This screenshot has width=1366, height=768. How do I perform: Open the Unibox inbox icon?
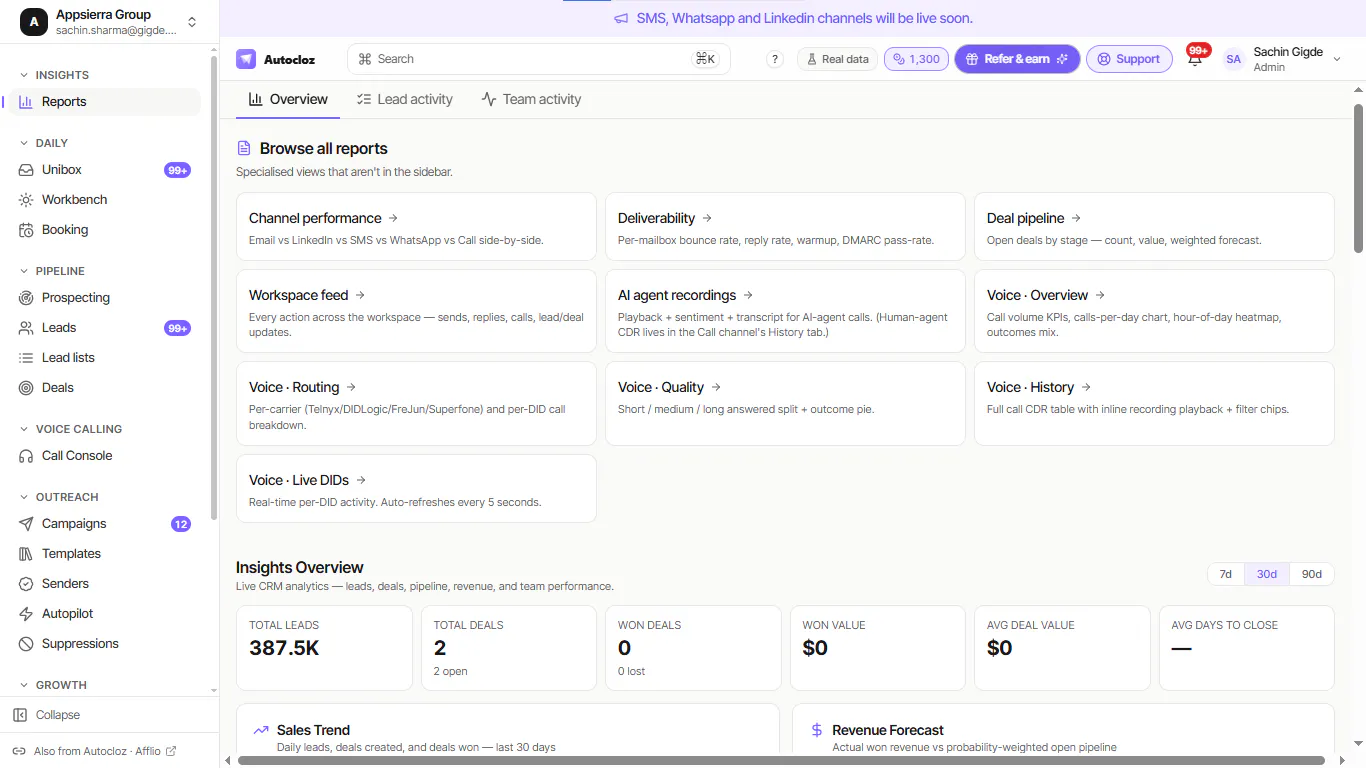pyautogui.click(x=26, y=170)
